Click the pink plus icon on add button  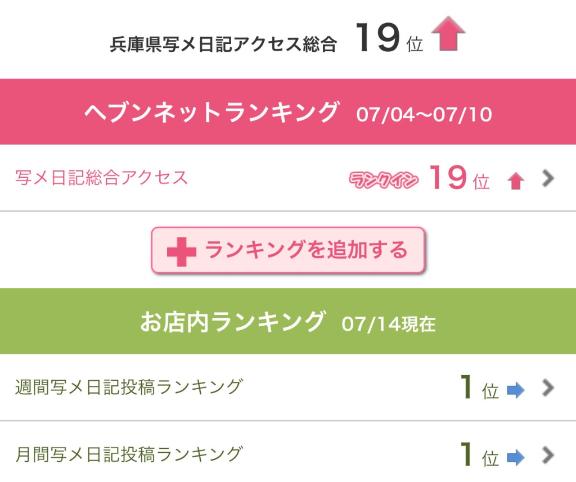tap(181, 252)
